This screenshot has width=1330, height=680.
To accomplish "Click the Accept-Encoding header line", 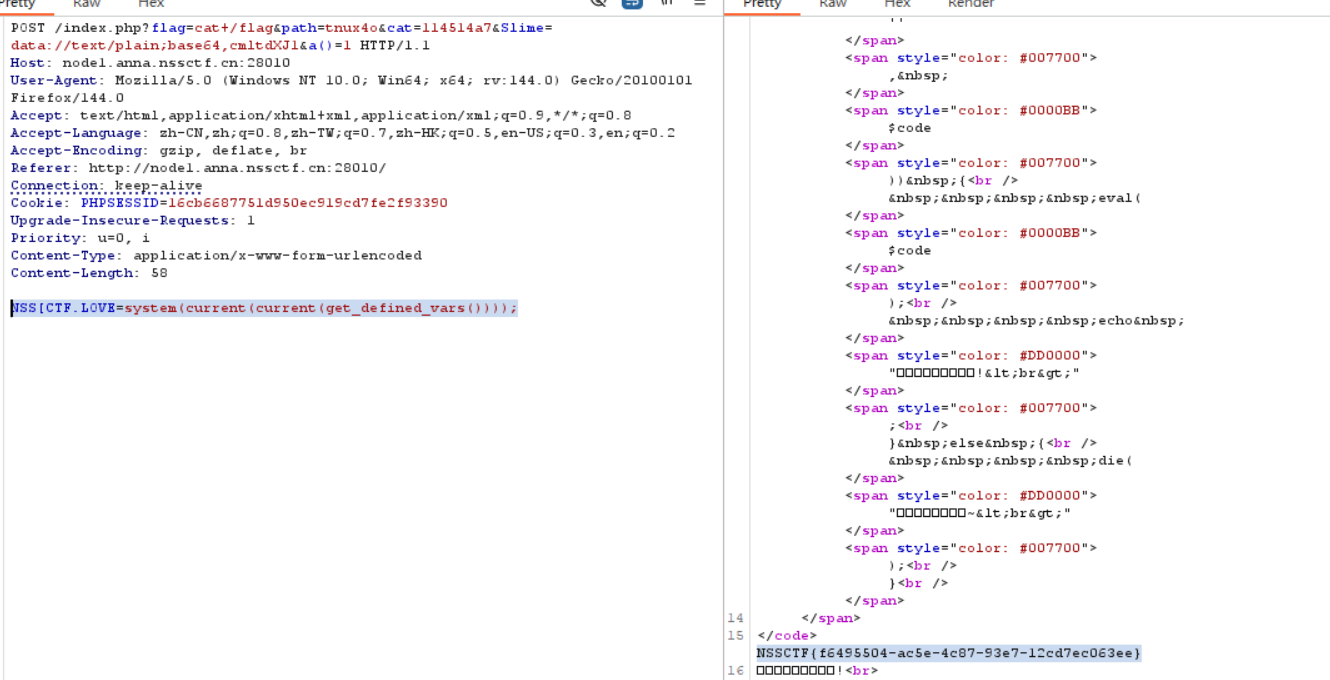I will click(x=159, y=150).
